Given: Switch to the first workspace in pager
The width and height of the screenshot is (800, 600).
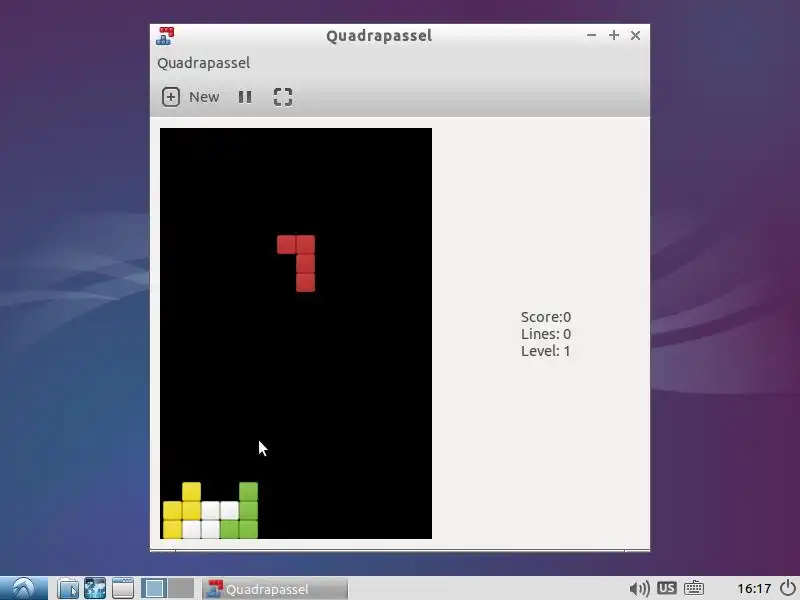Looking at the screenshot, I should pyautogui.click(x=154, y=588).
